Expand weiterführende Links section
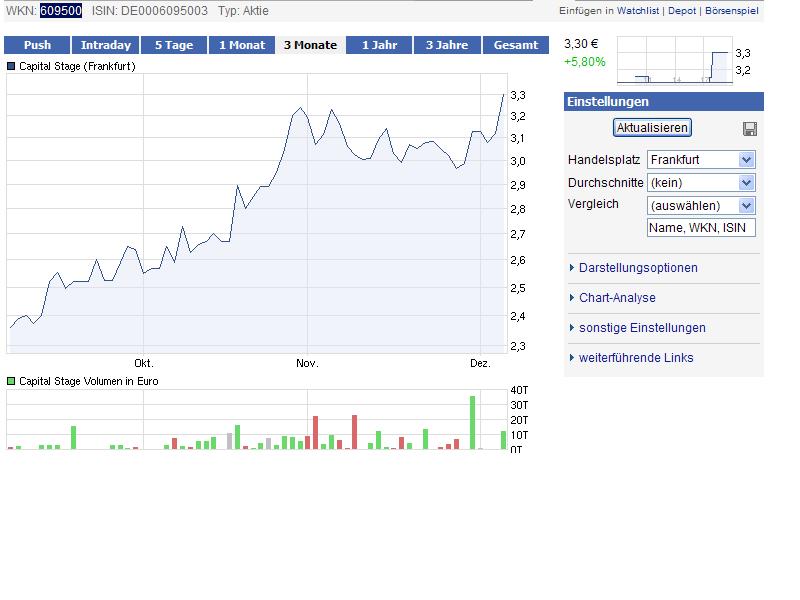Viewport: 800px width, 600px height. (x=636, y=358)
